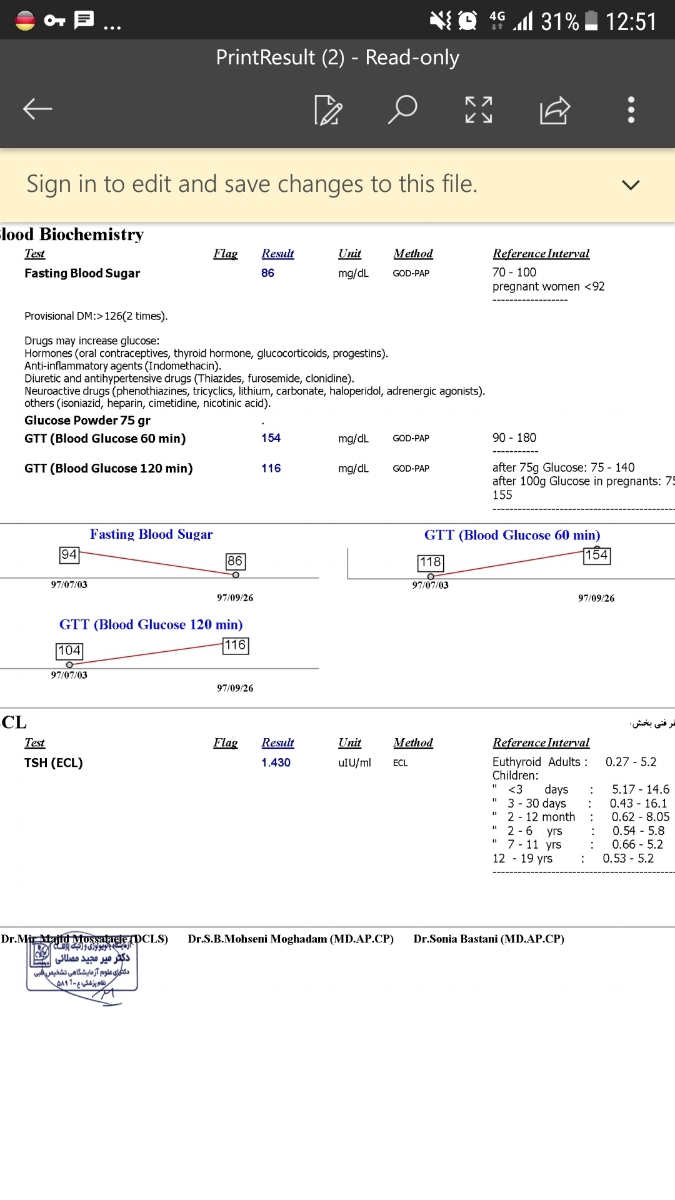Tap the 'Provisional DM:>126(2 times).' note
Image resolution: width=675 pixels, height=1200 pixels.
coord(96,316)
